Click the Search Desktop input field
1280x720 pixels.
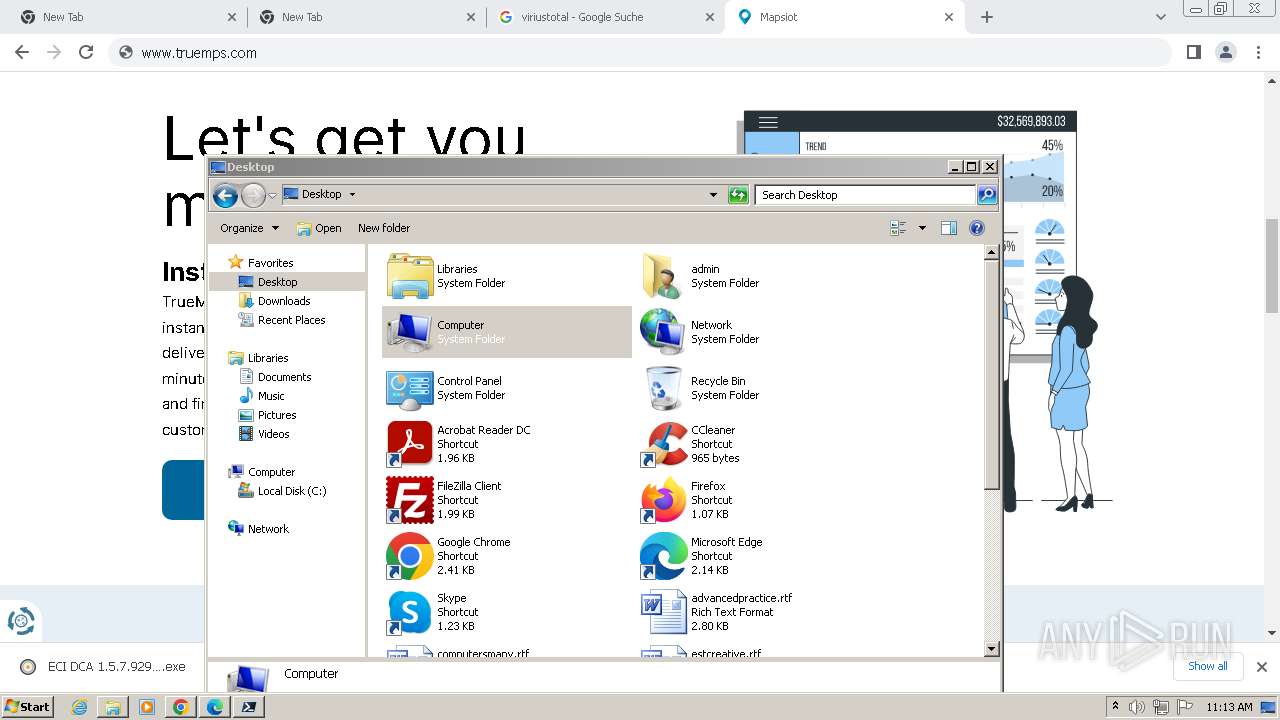(865, 195)
